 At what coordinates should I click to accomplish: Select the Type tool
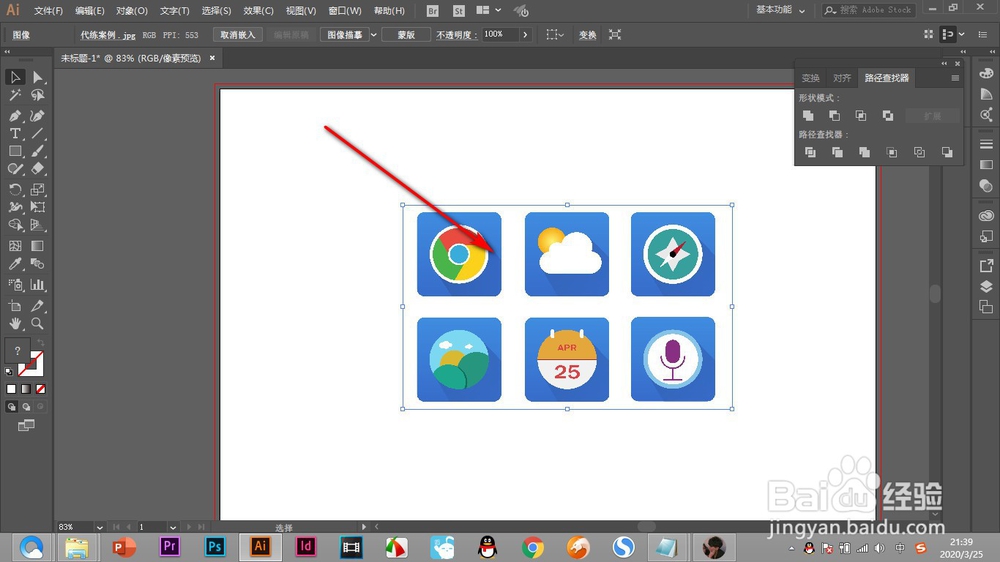pyautogui.click(x=15, y=133)
